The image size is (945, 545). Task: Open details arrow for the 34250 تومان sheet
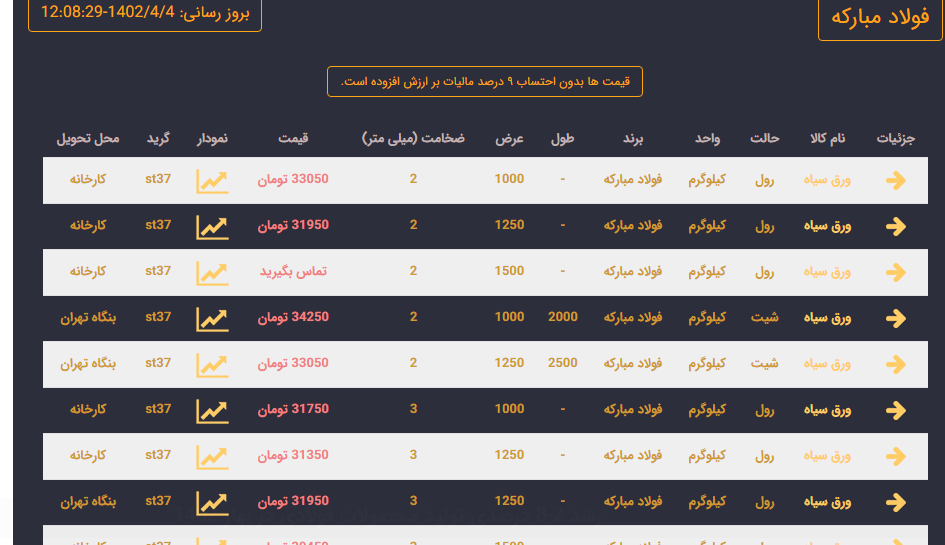(x=896, y=318)
